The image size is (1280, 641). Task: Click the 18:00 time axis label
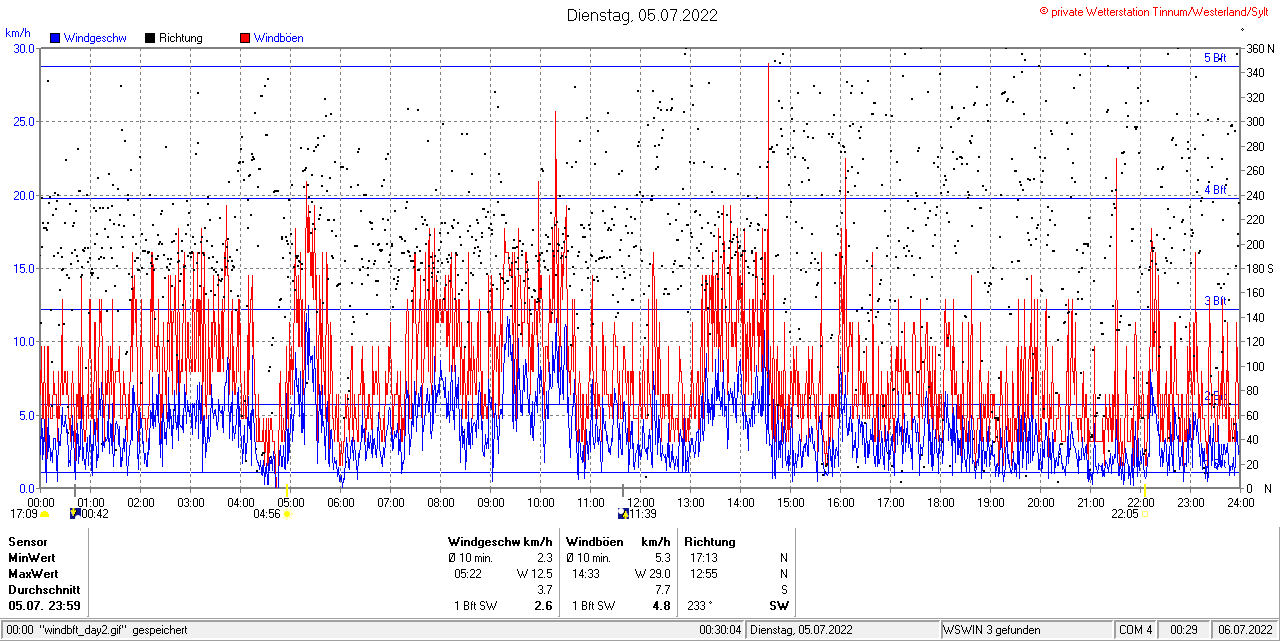click(941, 502)
